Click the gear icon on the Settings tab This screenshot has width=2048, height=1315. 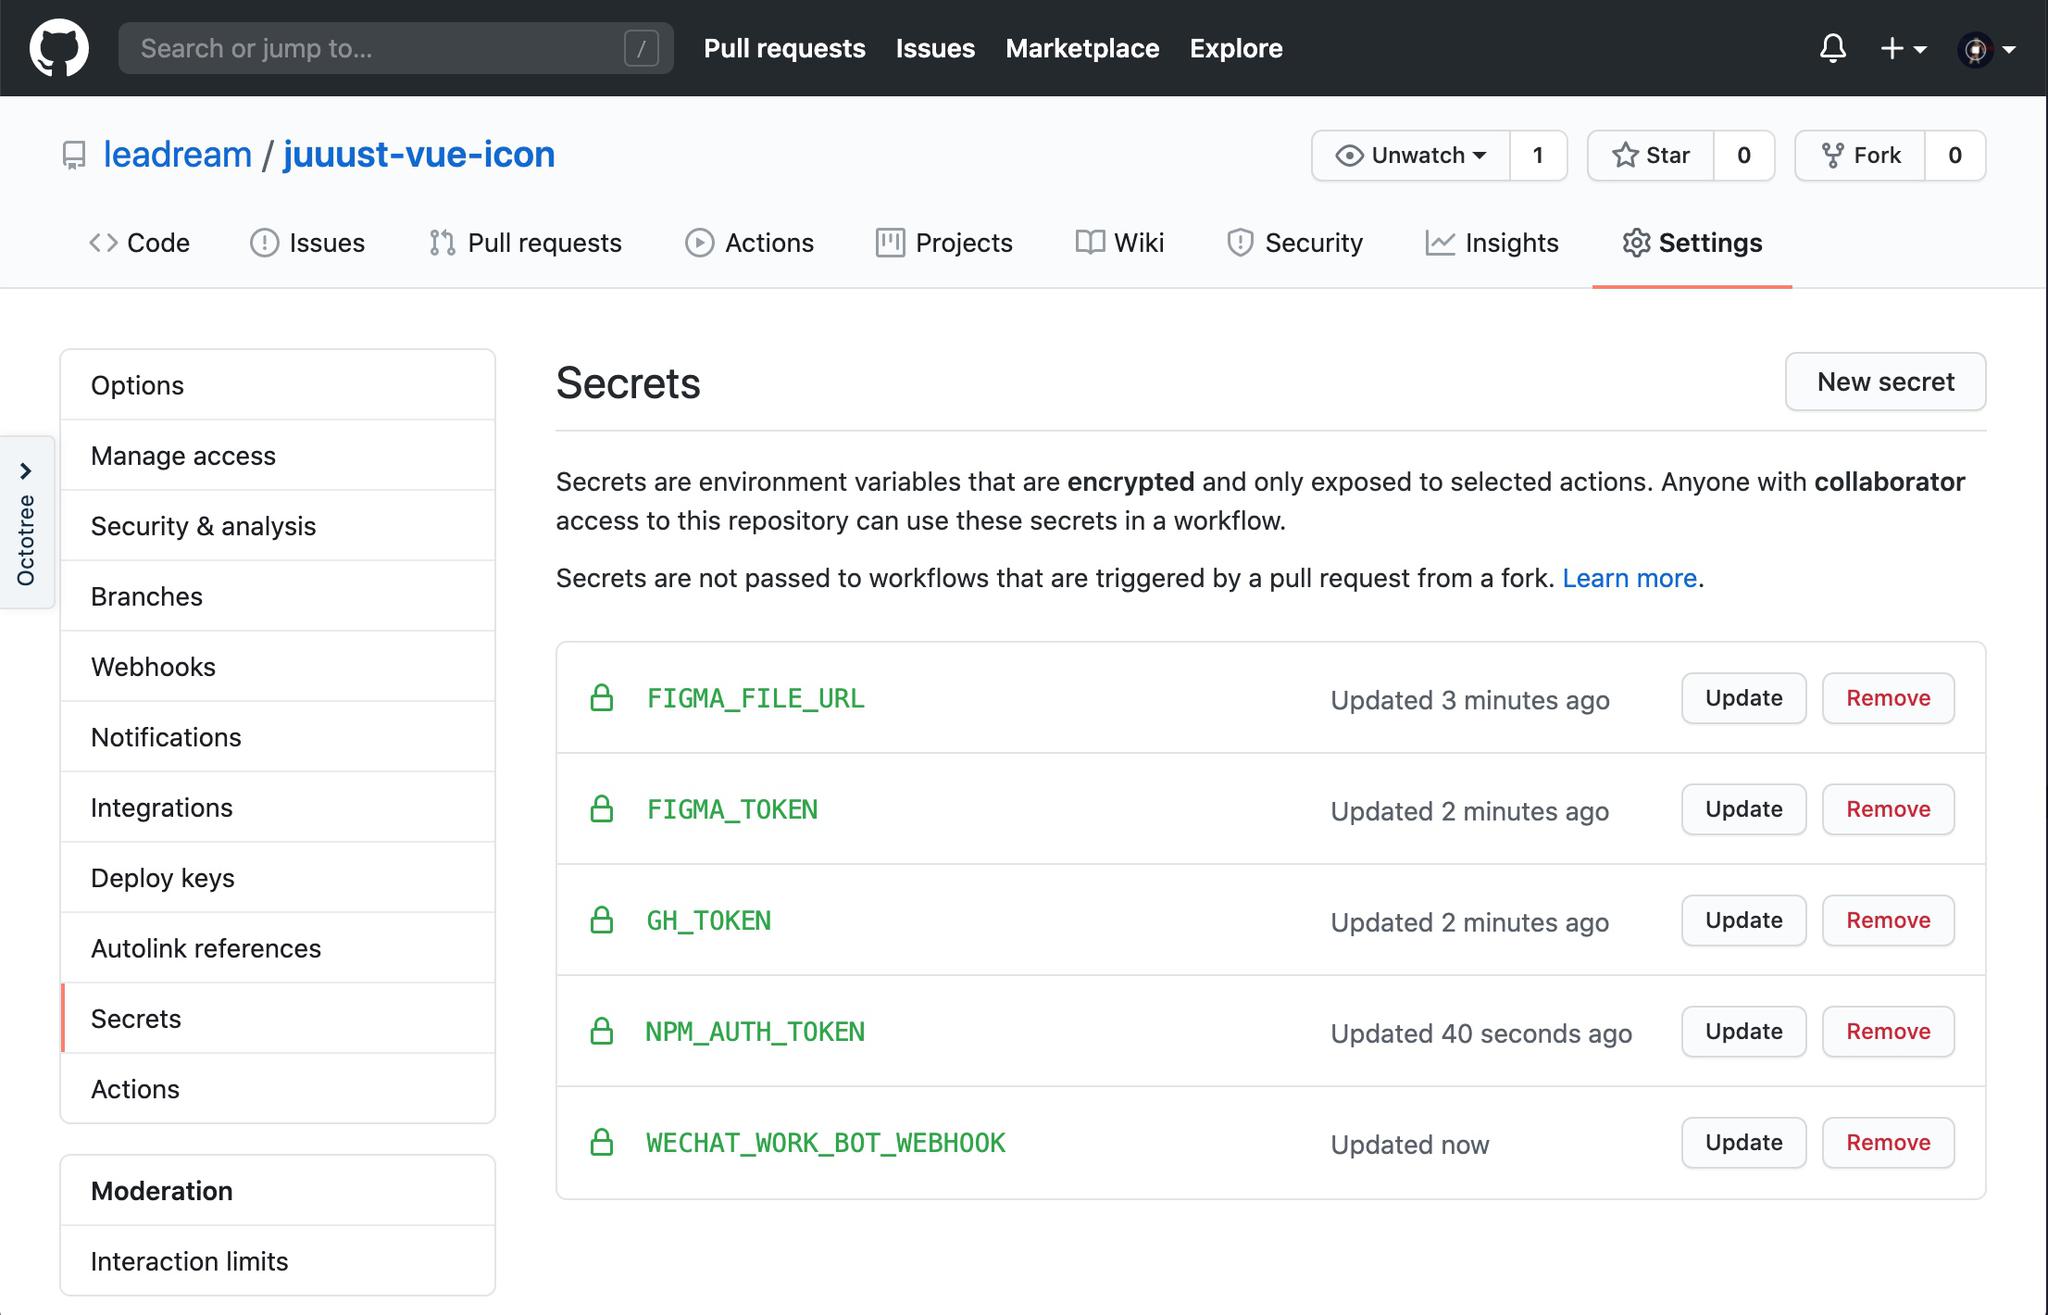point(1637,242)
